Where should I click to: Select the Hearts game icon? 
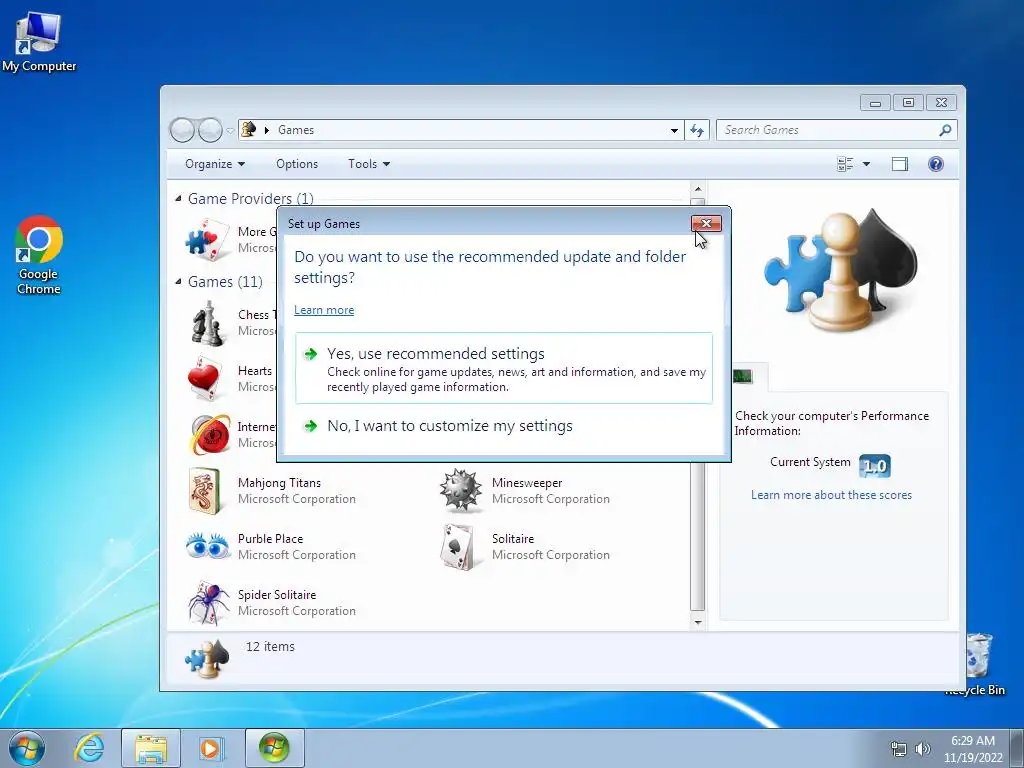pos(206,379)
